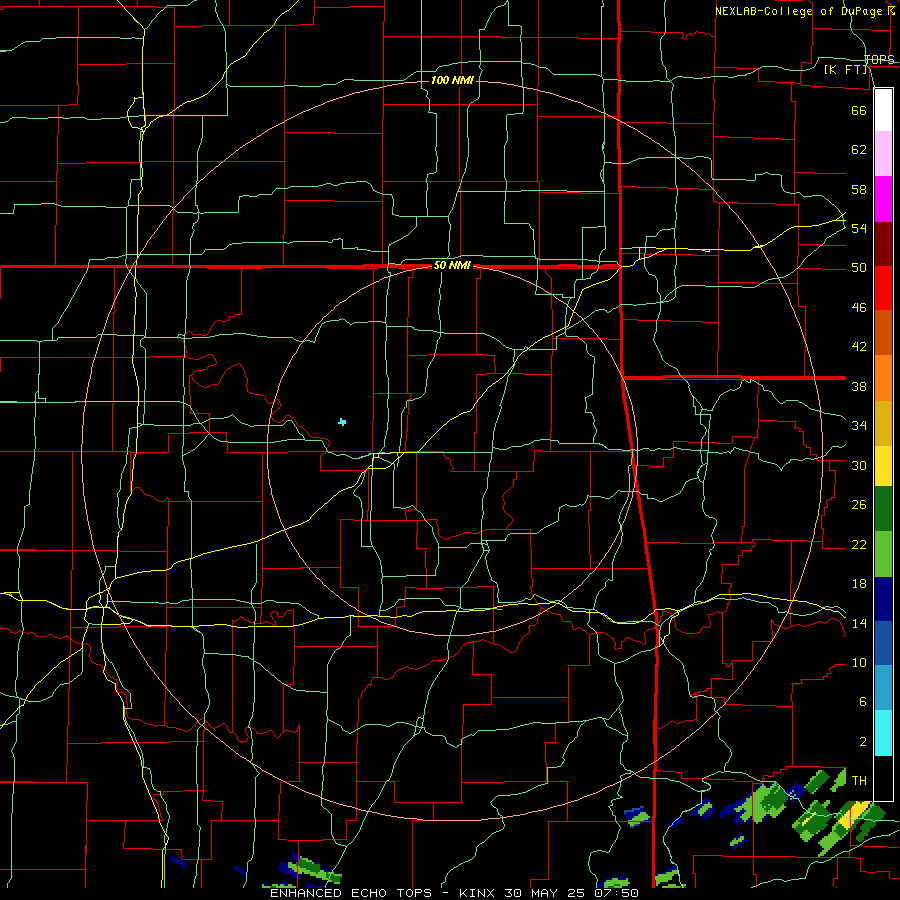Click the '10' legend value
This screenshot has width=900, height=900.
point(859,663)
